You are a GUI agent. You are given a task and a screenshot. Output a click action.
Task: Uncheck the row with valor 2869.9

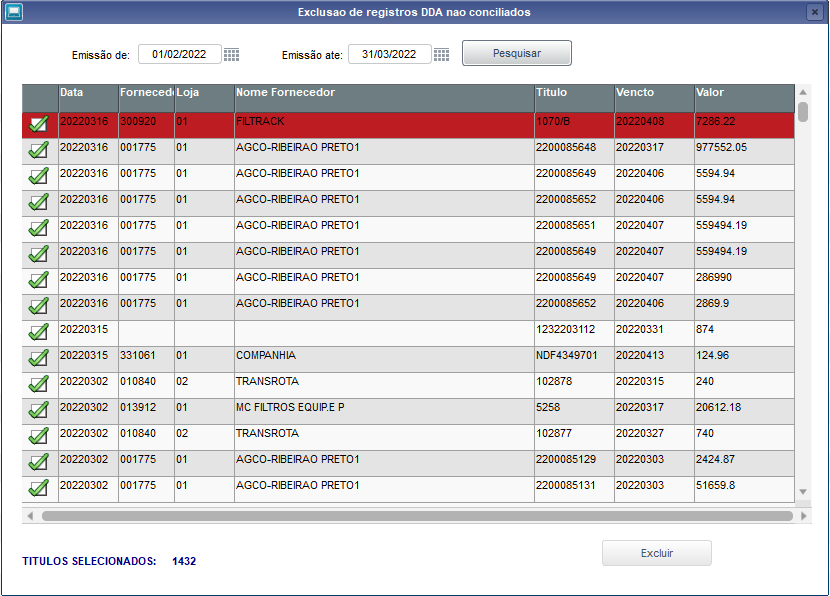(39, 307)
